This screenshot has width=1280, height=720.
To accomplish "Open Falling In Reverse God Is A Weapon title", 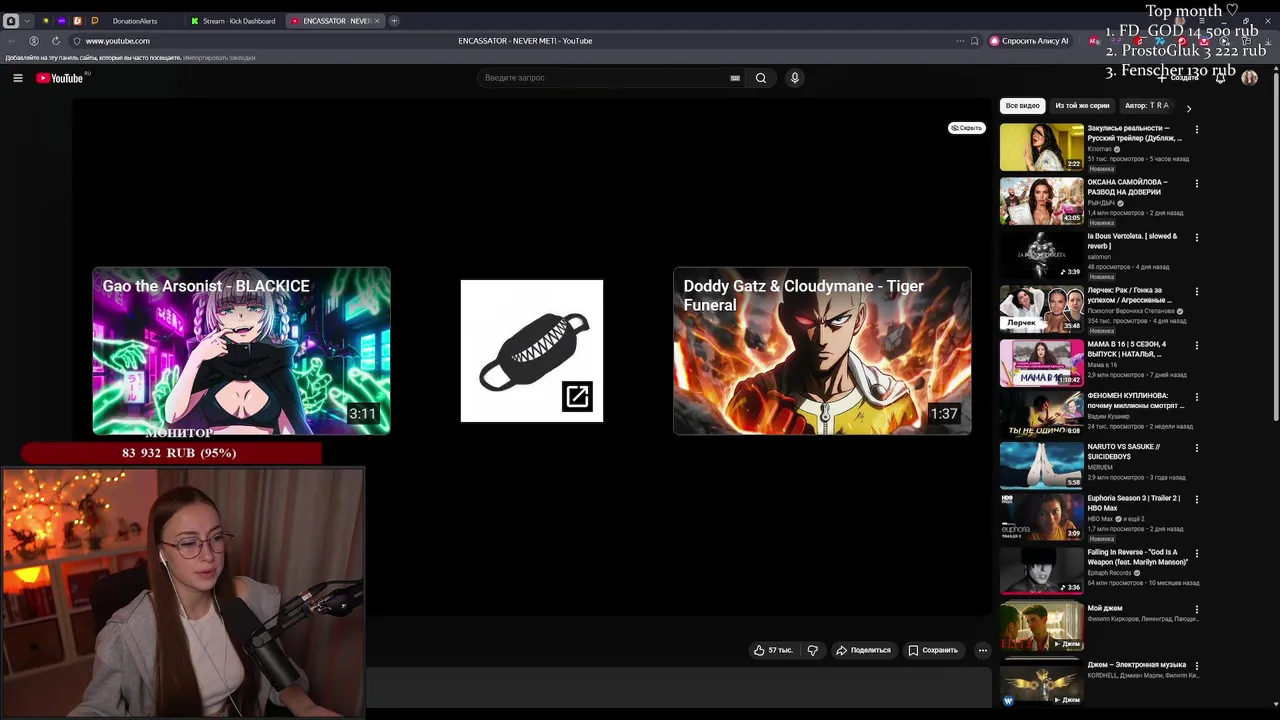I will [x=1137, y=557].
